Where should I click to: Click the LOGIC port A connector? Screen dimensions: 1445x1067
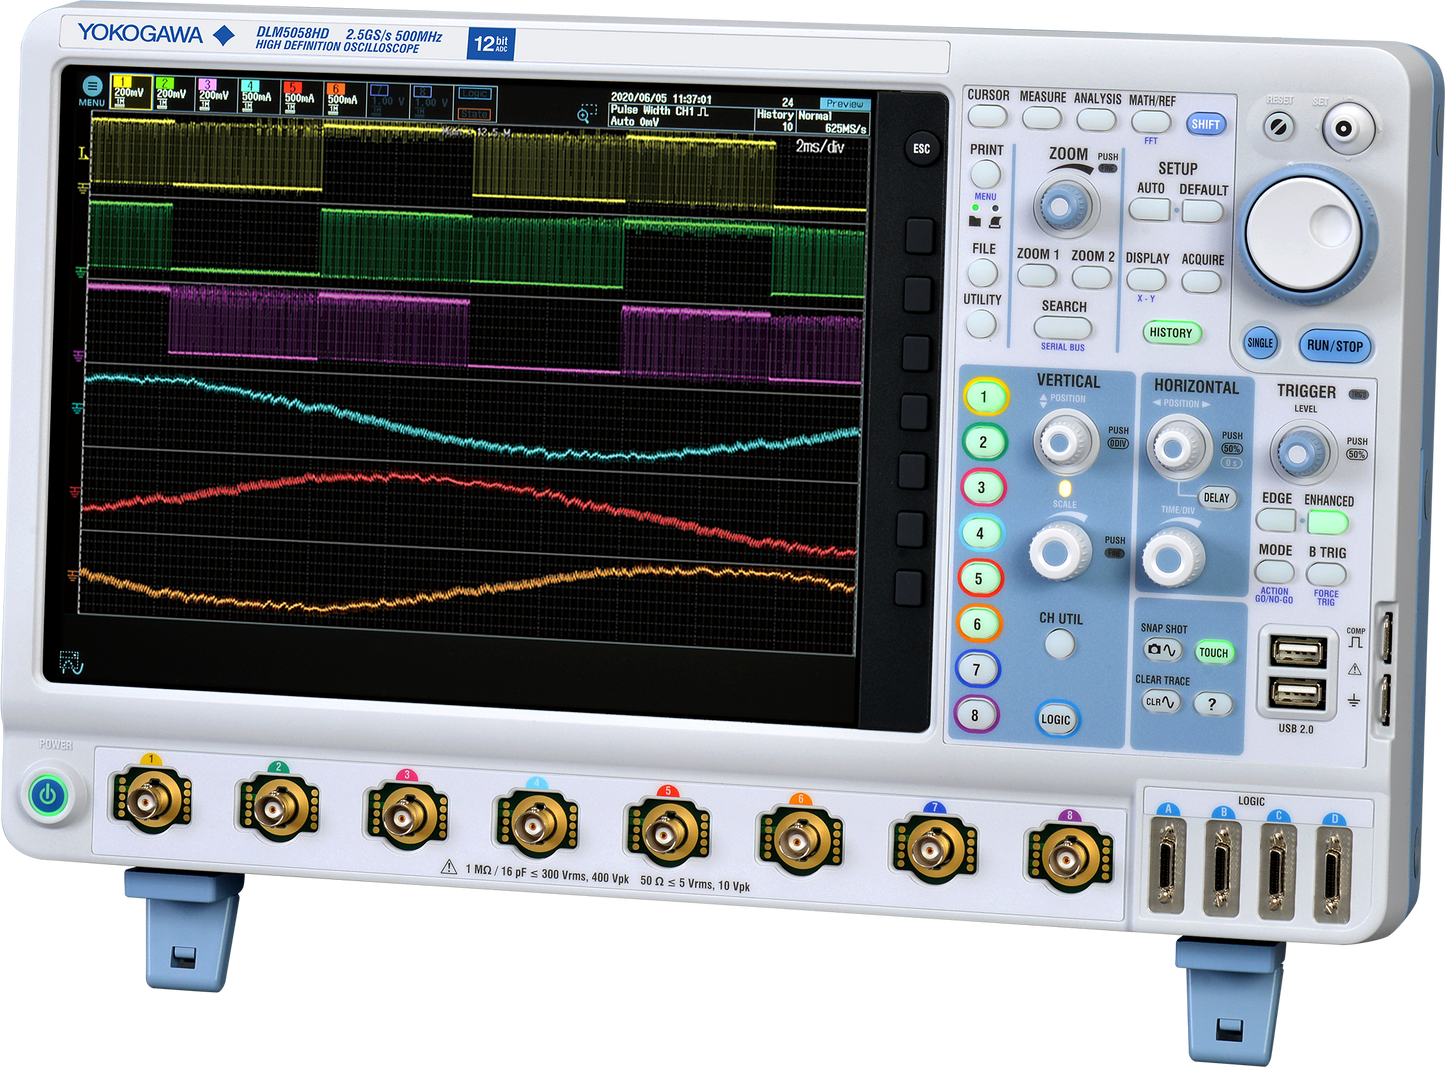click(1167, 867)
